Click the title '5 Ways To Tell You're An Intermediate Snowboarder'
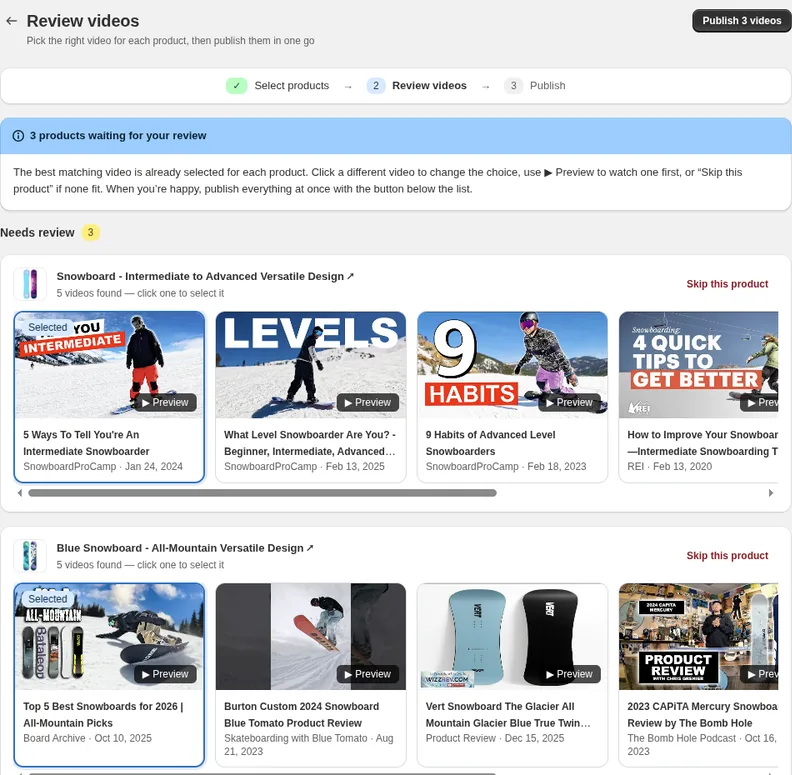The width and height of the screenshot is (792, 775). pyautogui.click(x=86, y=443)
